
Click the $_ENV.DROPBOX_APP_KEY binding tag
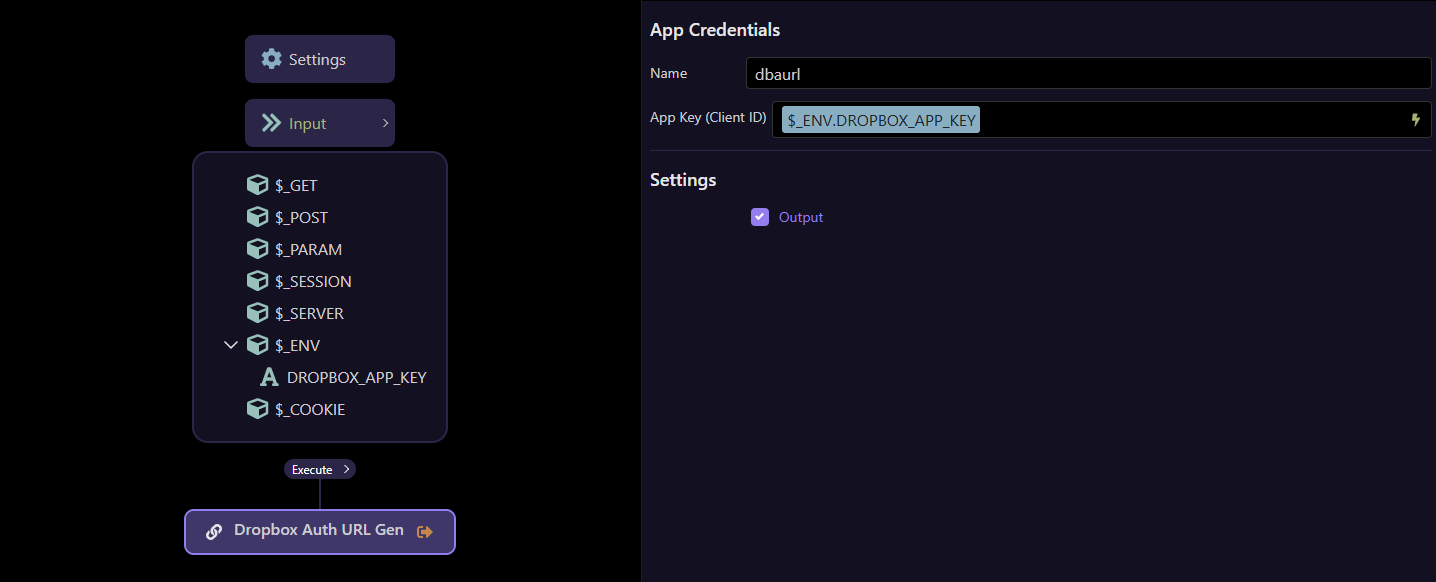point(881,120)
